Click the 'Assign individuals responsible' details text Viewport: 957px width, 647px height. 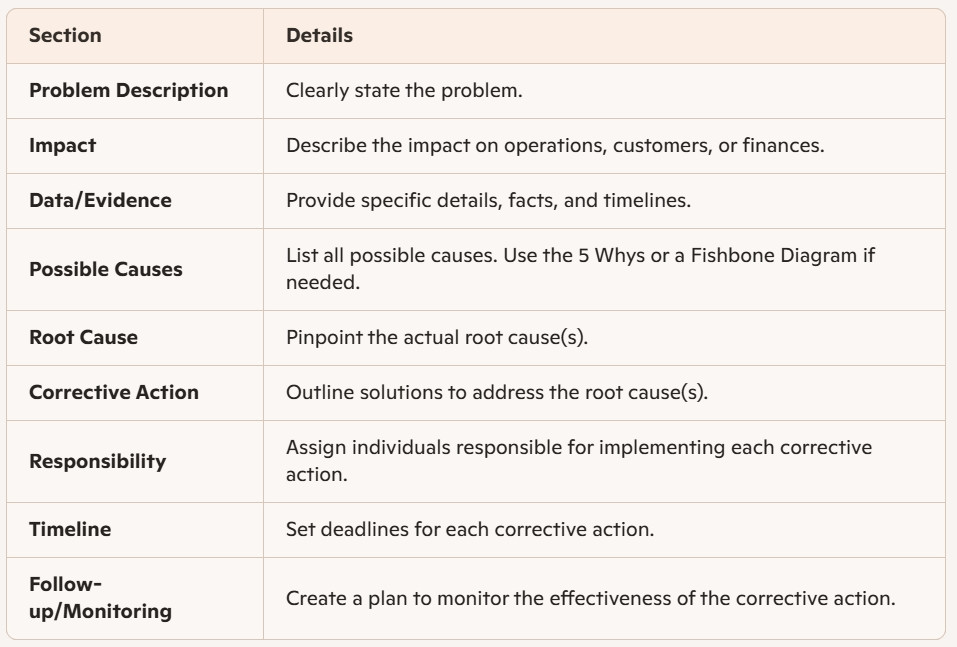coord(579,460)
